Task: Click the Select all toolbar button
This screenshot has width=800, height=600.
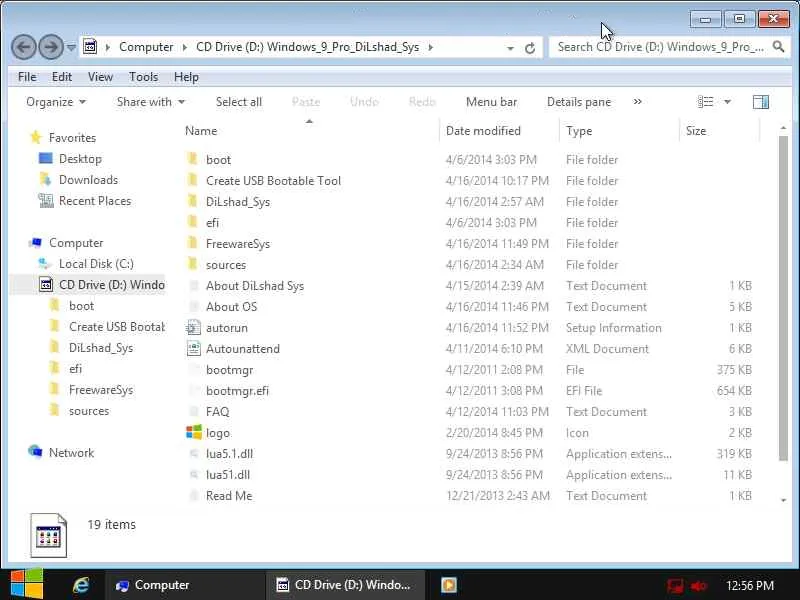Action: (239, 102)
